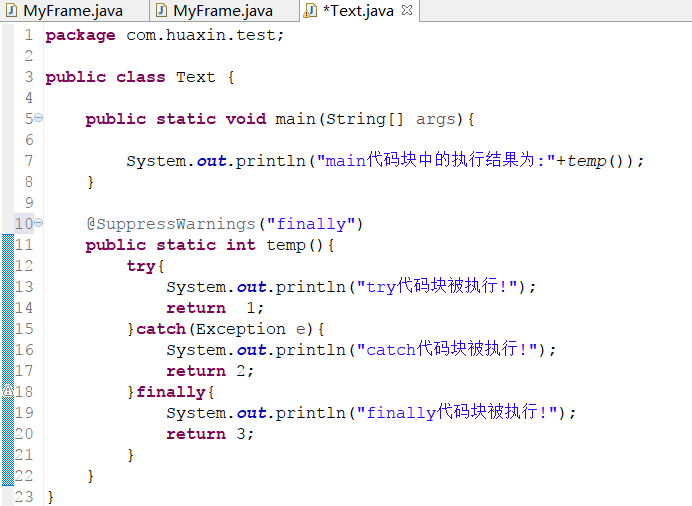Collapse the main method fold at line 5
This screenshot has height=506, width=692.
(39, 118)
